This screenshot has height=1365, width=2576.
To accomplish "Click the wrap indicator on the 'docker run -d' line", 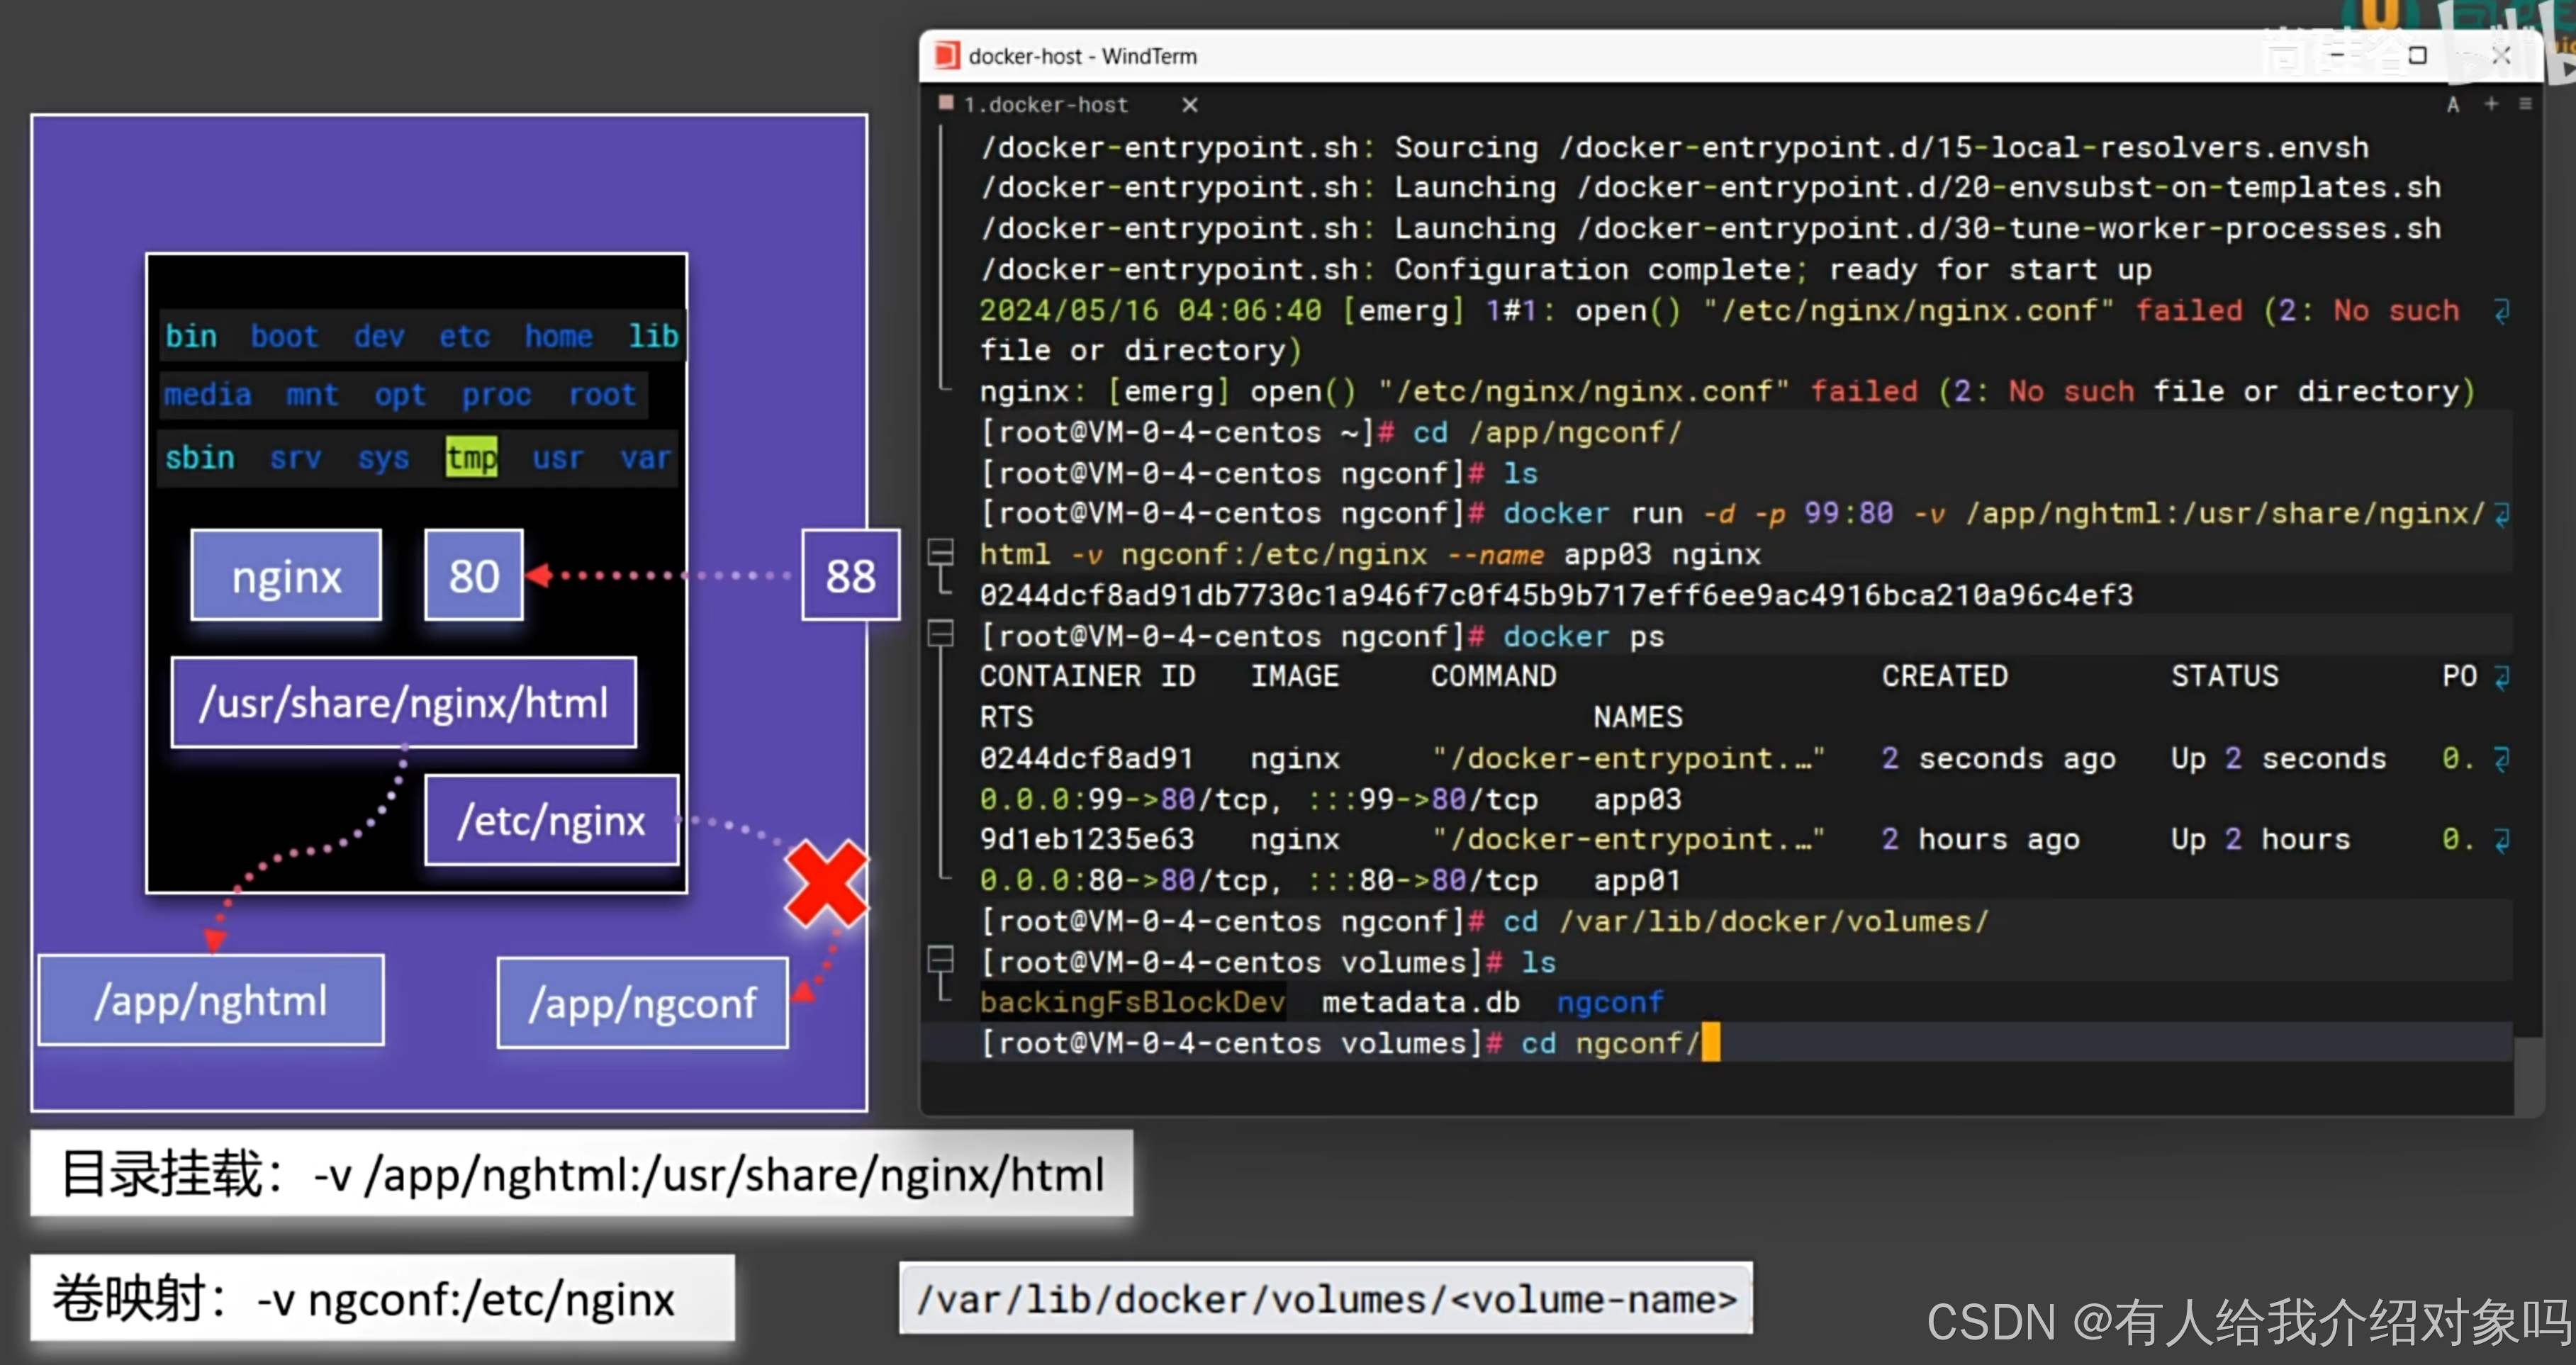I will (x=2502, y=514).
